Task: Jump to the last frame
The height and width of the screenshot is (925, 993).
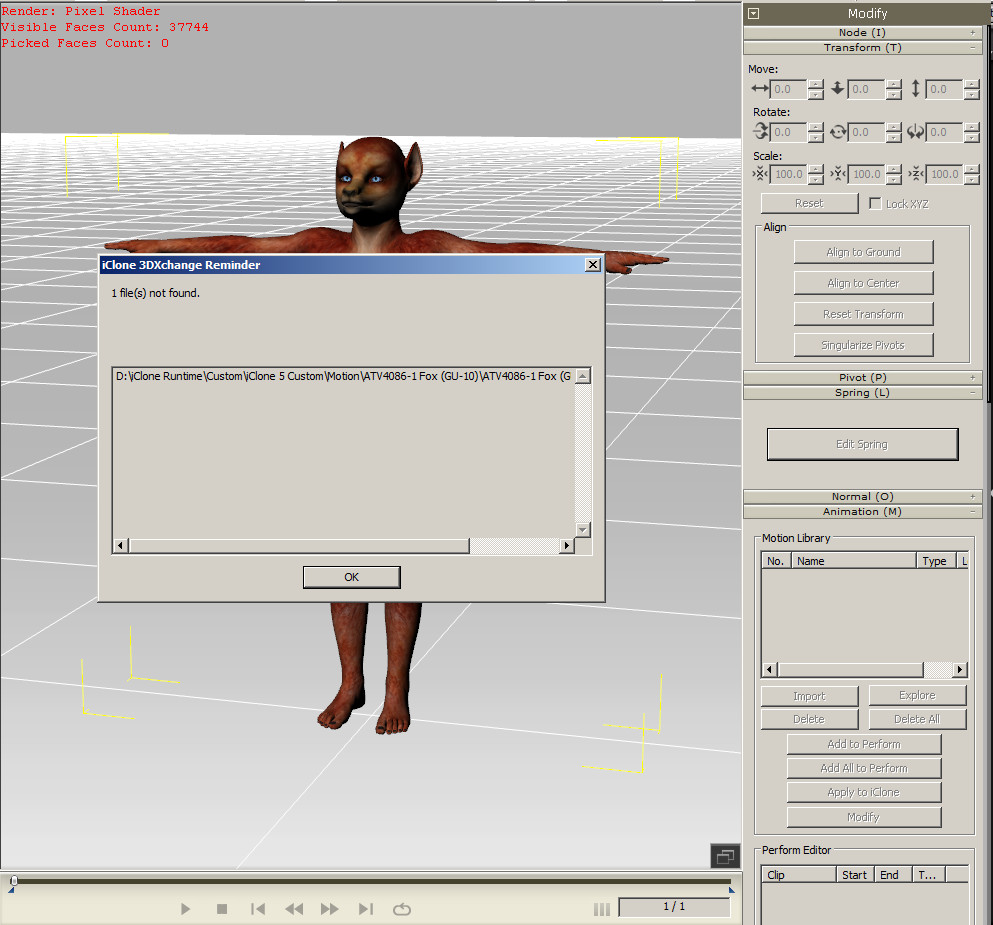Action: (365, 909)
